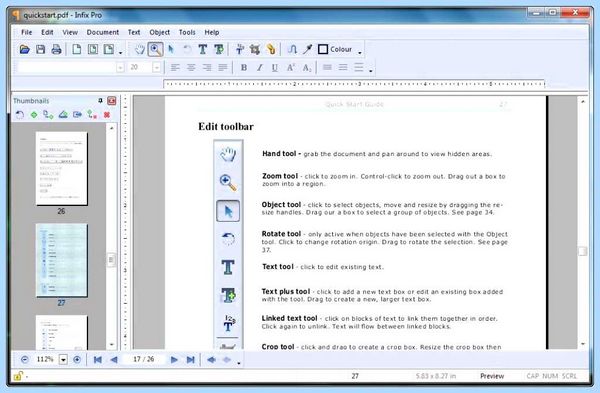Go to the last page
Screen dimensions: 600x393
tap(190, 359)
